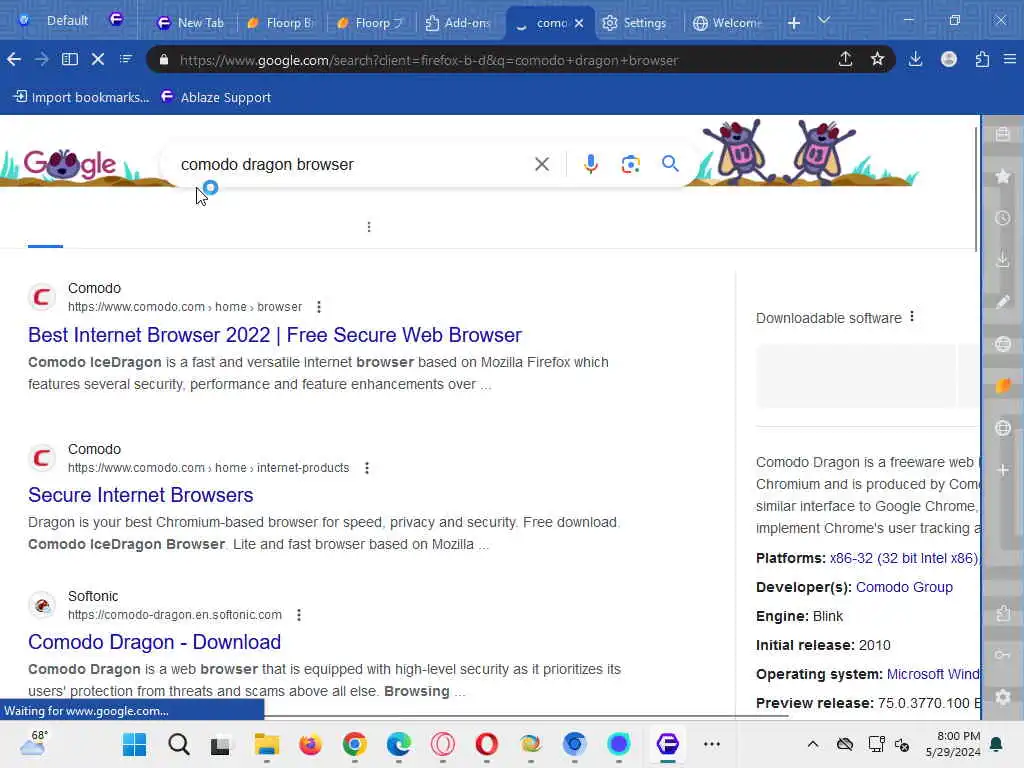1024x768 pixels.
Task: Open result options for internet-products result
Action: [x=367, y=468]
